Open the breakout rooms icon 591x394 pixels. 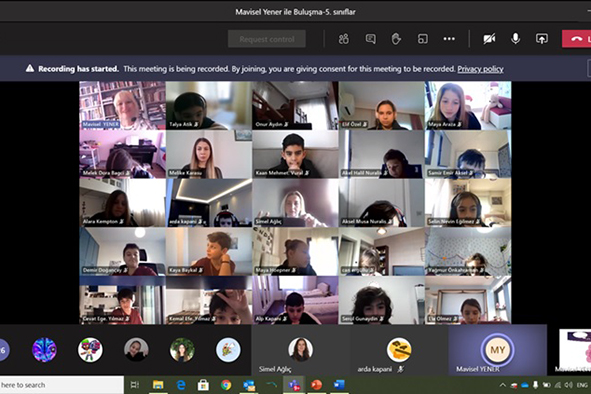point(423,39)
